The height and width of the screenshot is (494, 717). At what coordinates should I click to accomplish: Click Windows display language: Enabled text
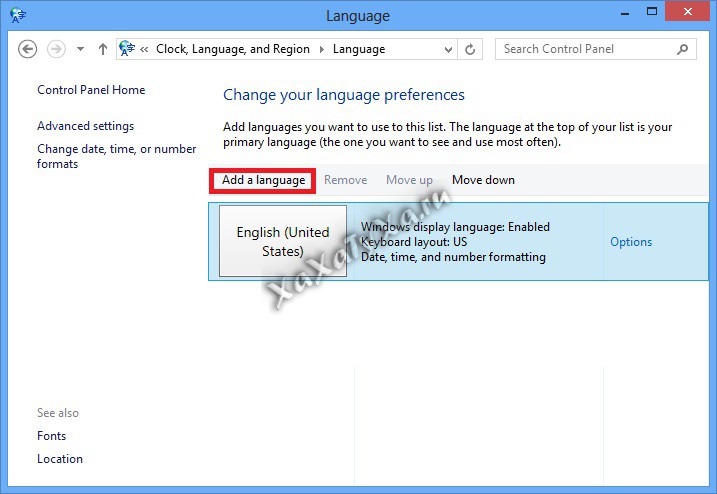pos(455,227)
